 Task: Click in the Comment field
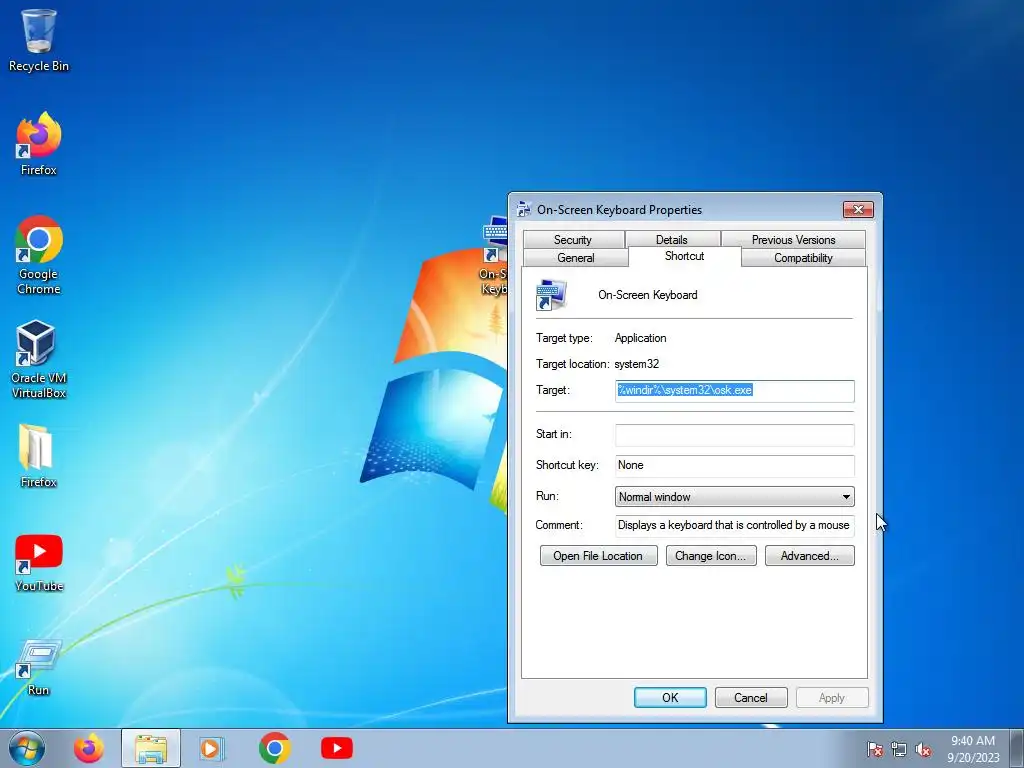coord(734,525)
